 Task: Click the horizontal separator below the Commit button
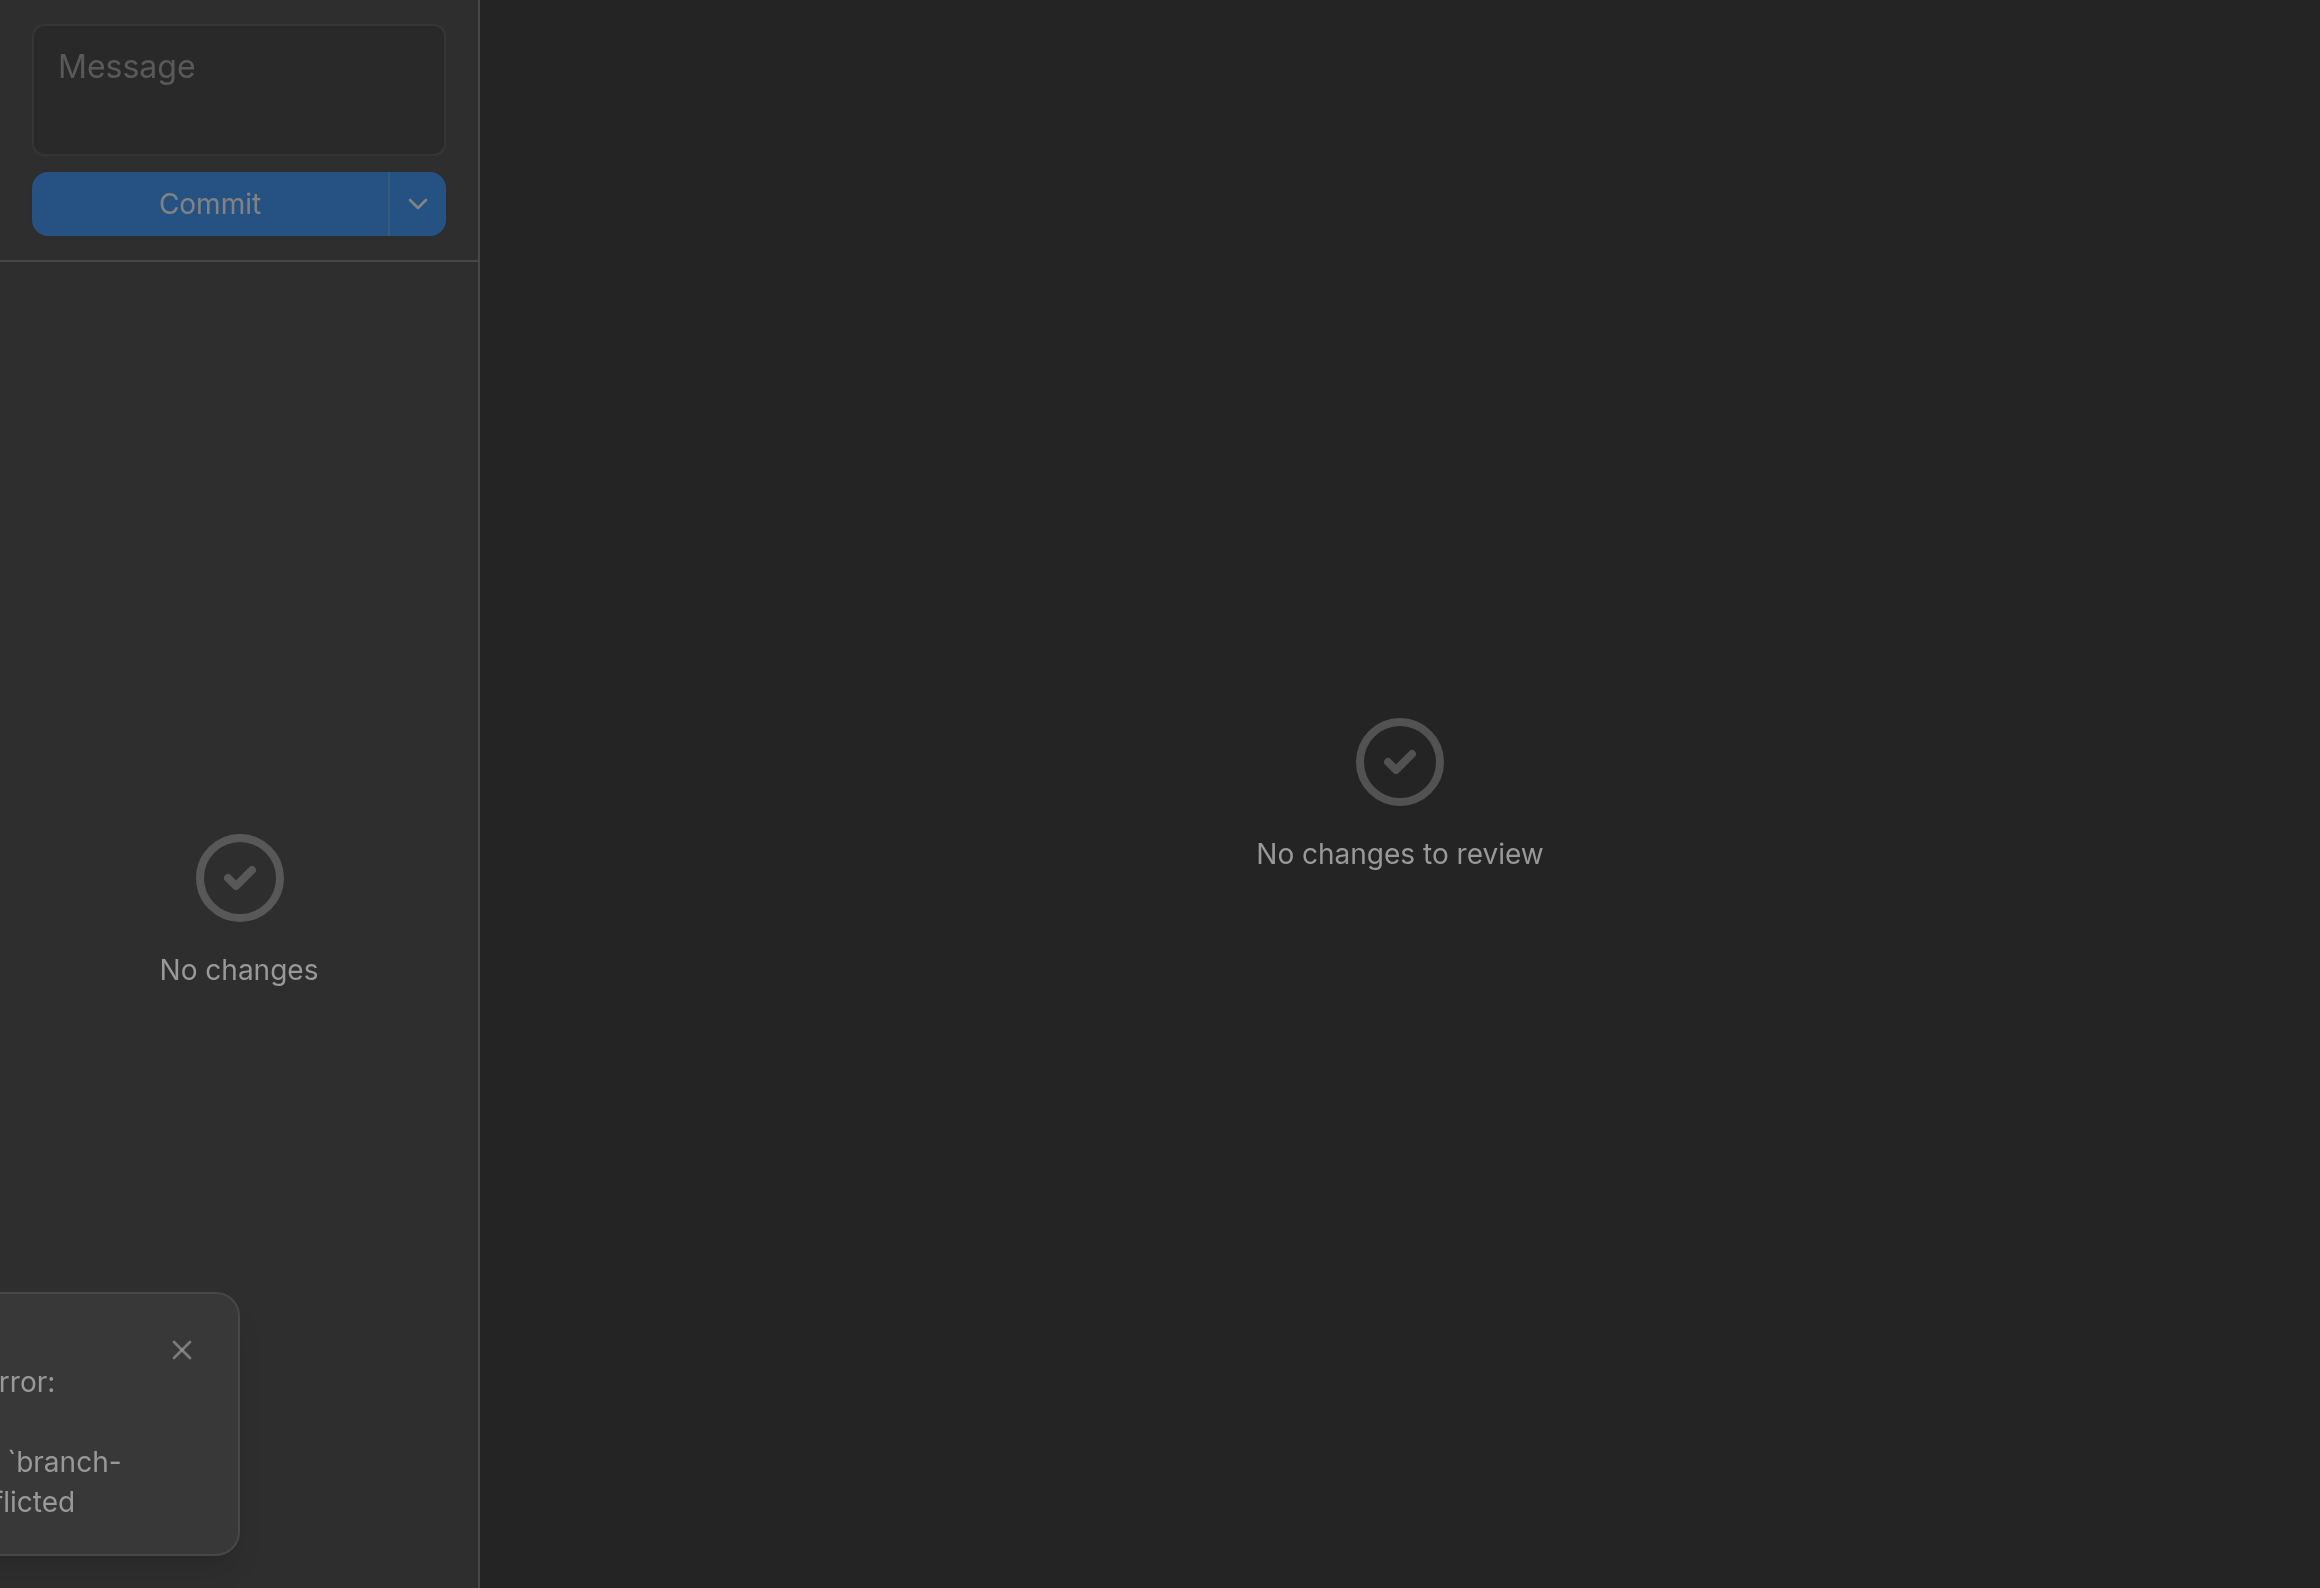pyautogui.click(x=239, y=261)
